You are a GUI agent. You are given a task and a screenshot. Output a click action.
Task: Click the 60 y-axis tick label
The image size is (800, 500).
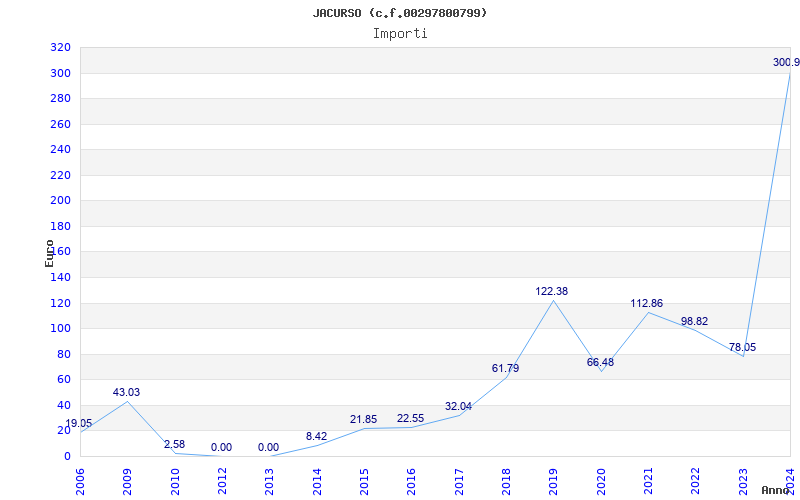64,380
